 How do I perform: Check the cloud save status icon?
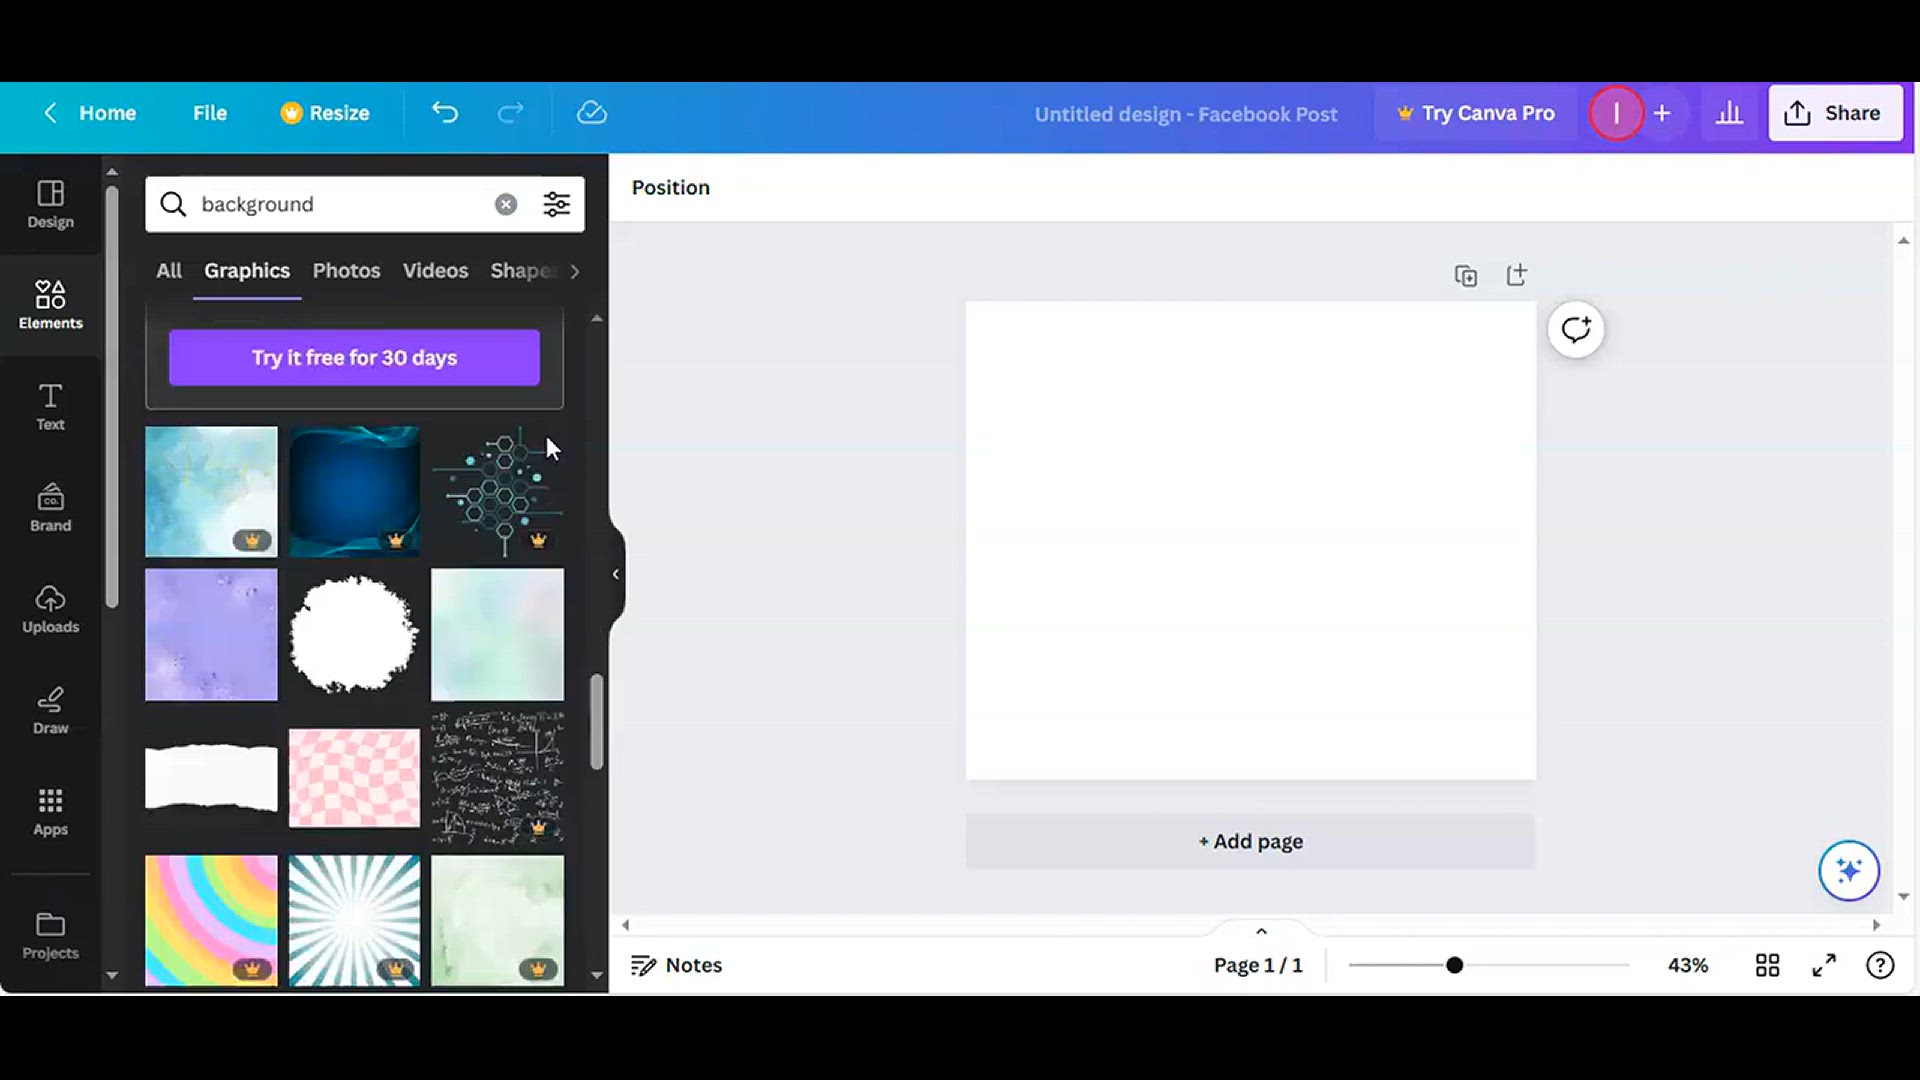pos(592,113)
